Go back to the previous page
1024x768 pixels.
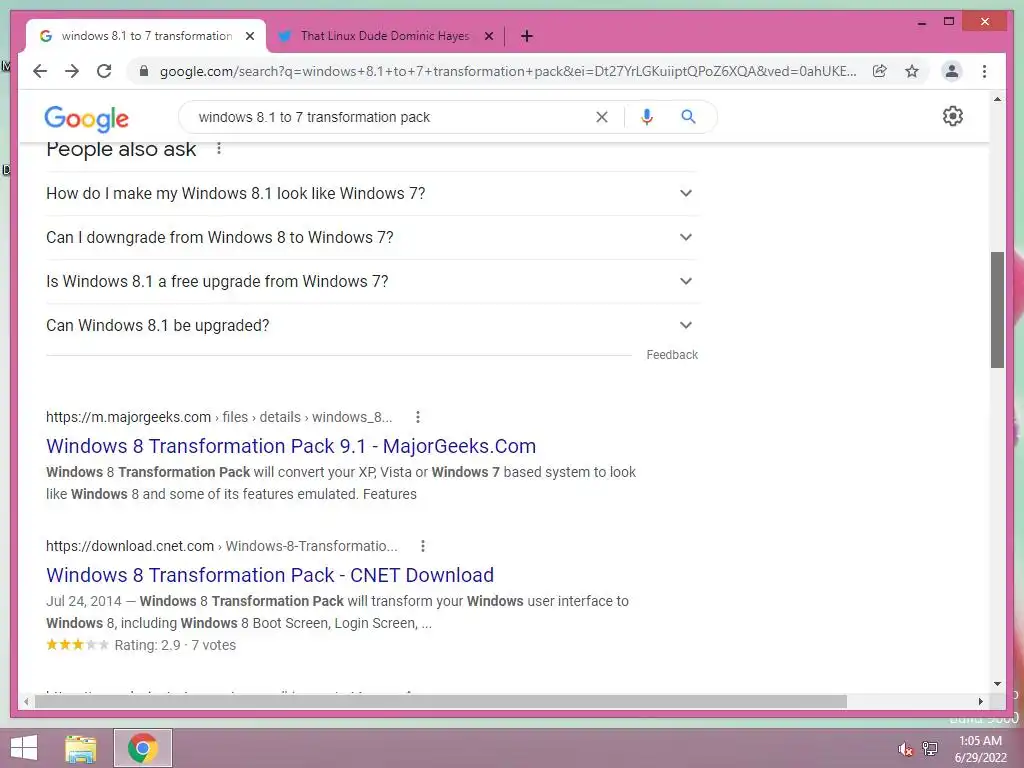(x=40, y=71)
